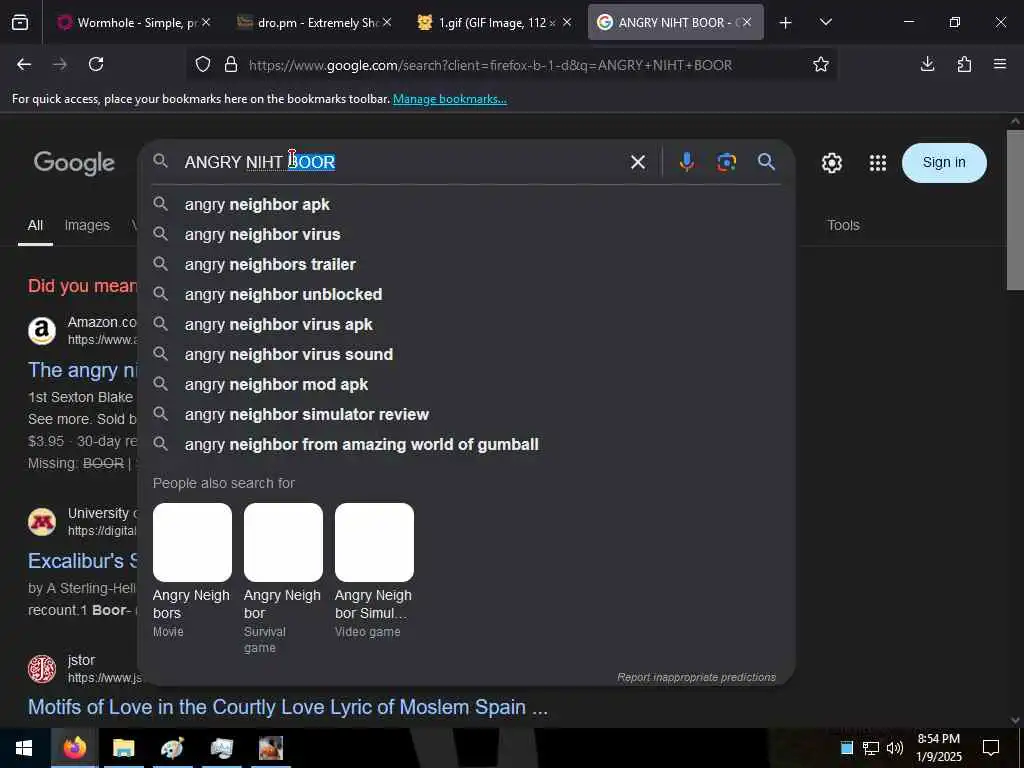
Task: Close the ANGRY NIHT BOOR tab
Action: coord(747,23)
